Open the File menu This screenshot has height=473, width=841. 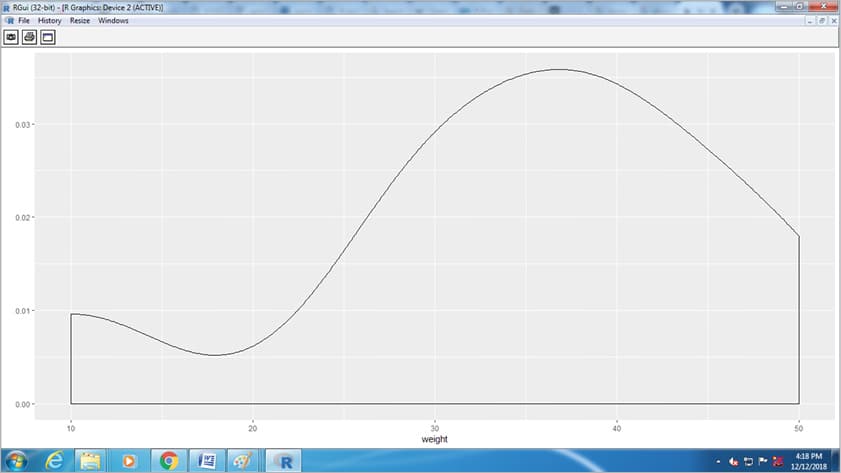click(x=23, y=21)
